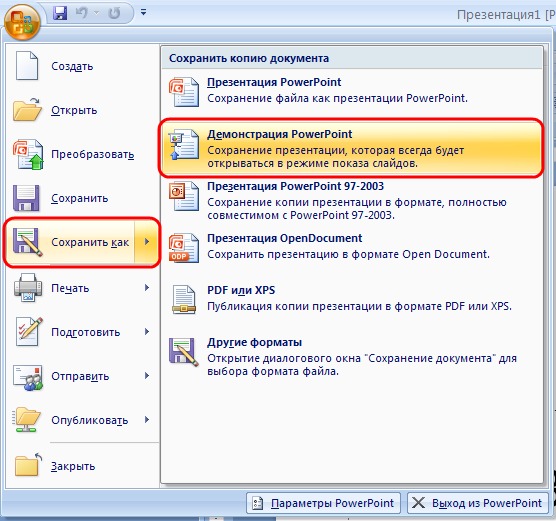556x521 pixels.
Task: Click the Redo icon in quick access toolbar
Action: [x=114, y=13]
